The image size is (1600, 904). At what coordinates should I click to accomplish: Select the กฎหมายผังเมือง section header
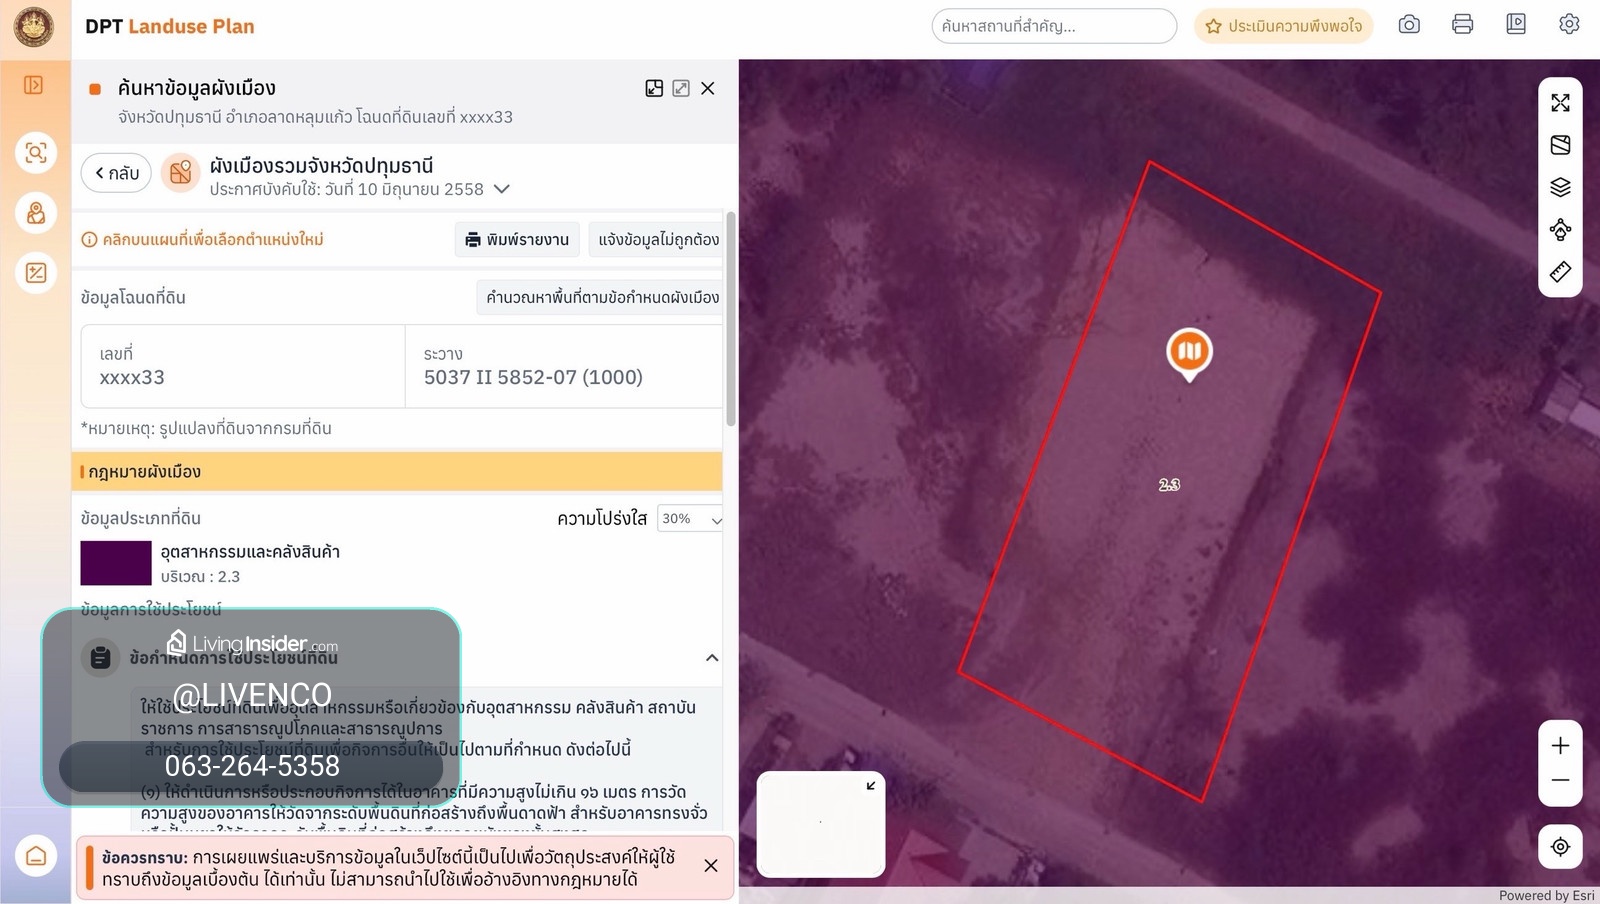397,472
